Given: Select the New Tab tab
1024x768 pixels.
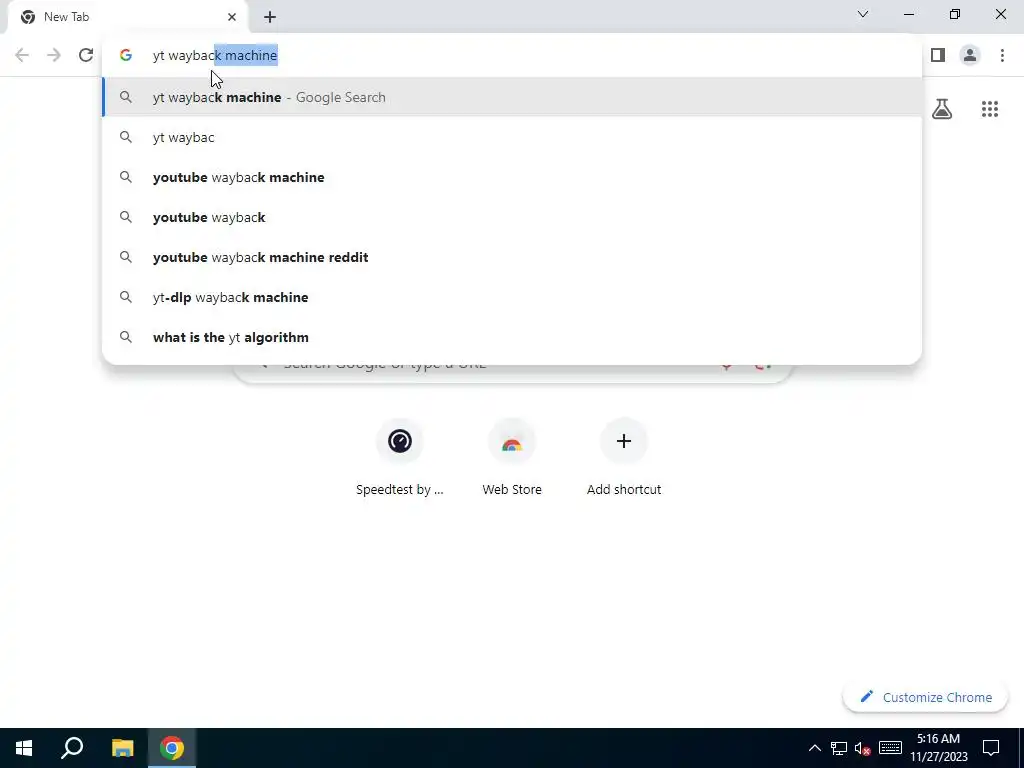Looking at the screenshot, I should point(127,17).
